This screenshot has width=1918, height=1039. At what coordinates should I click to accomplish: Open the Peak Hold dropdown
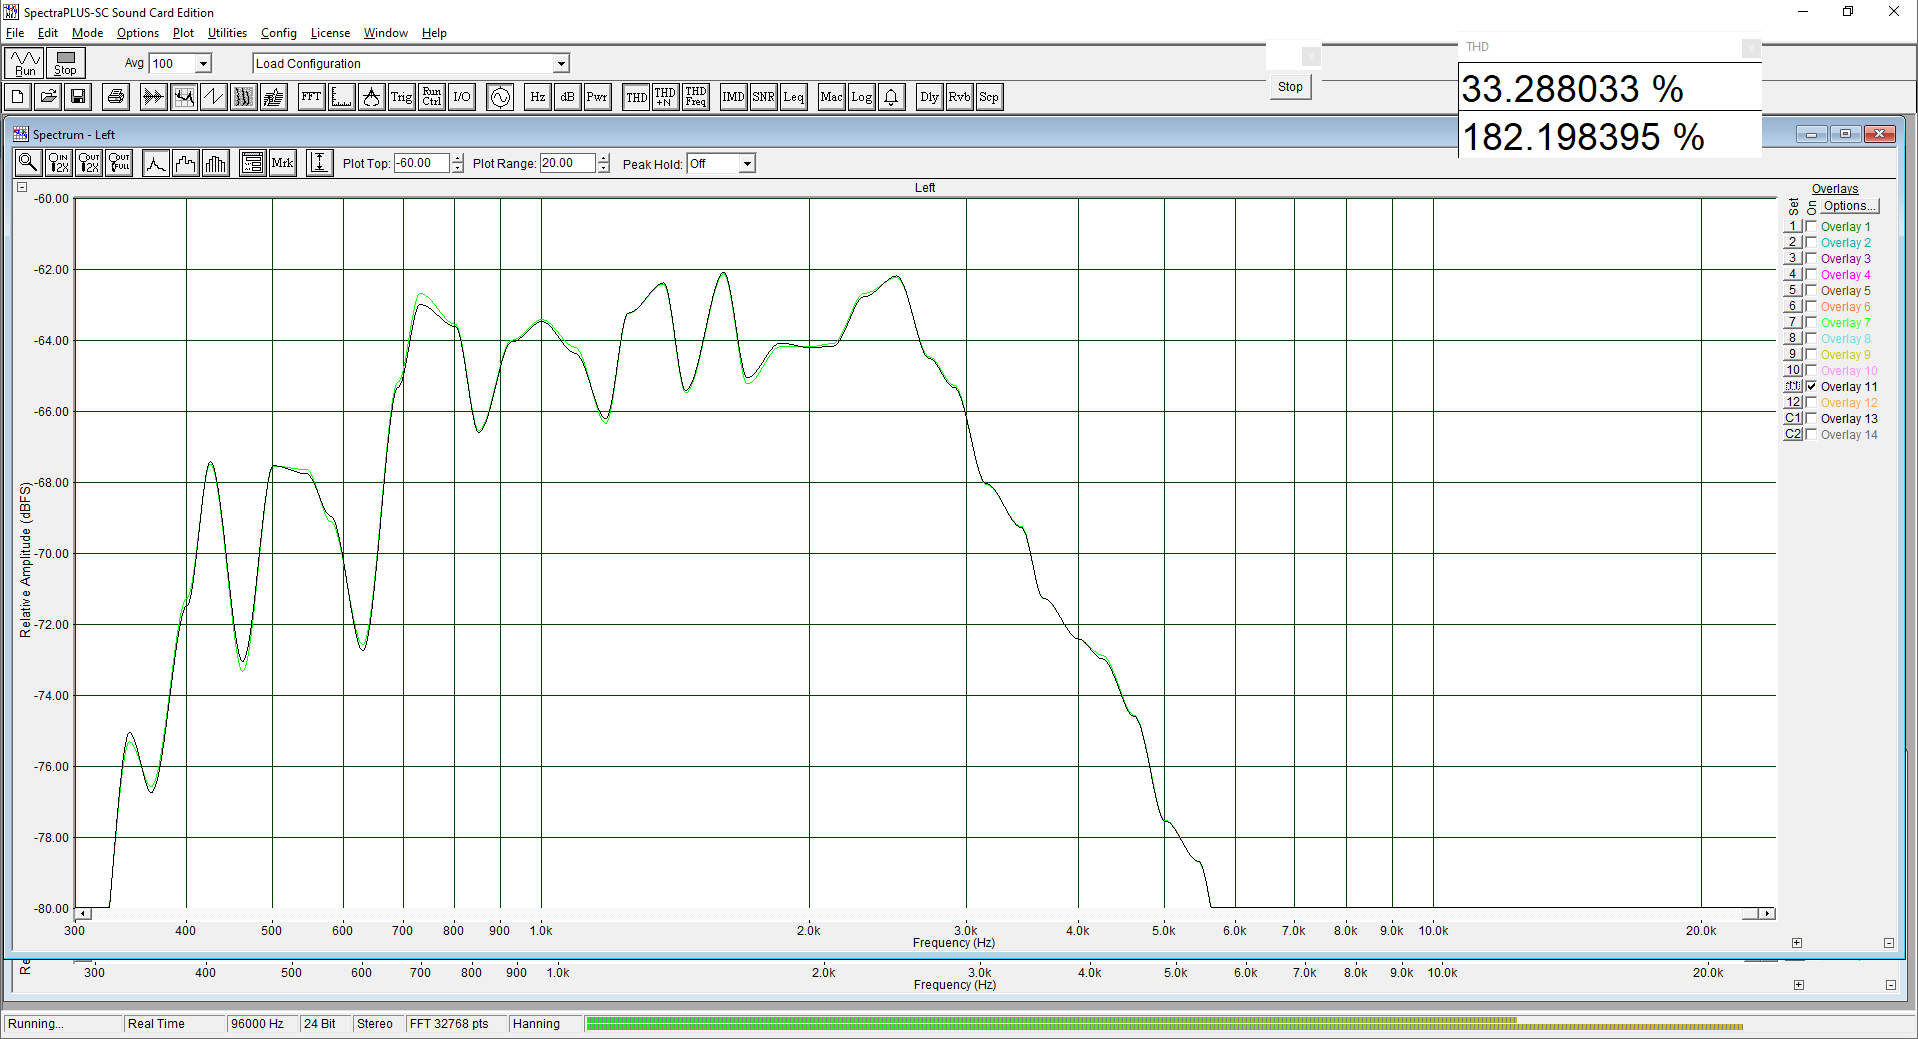click(747, 164)
